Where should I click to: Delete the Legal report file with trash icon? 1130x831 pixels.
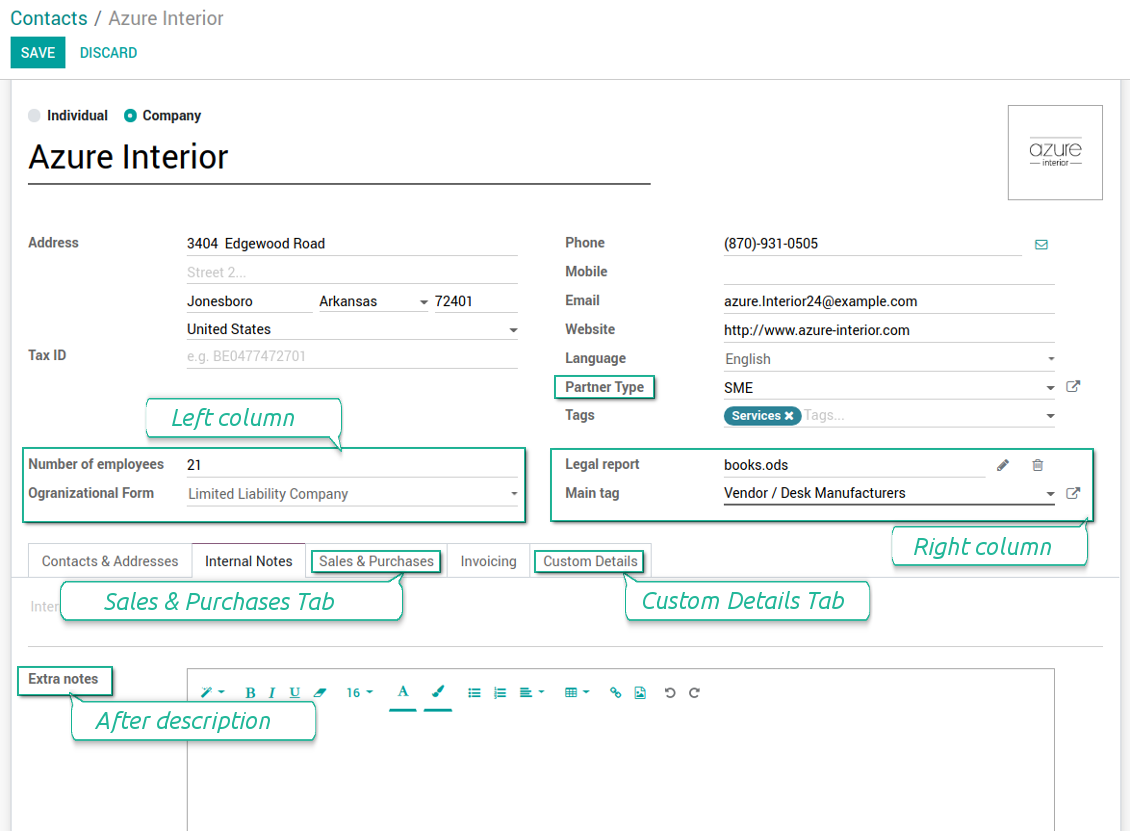1038,465
